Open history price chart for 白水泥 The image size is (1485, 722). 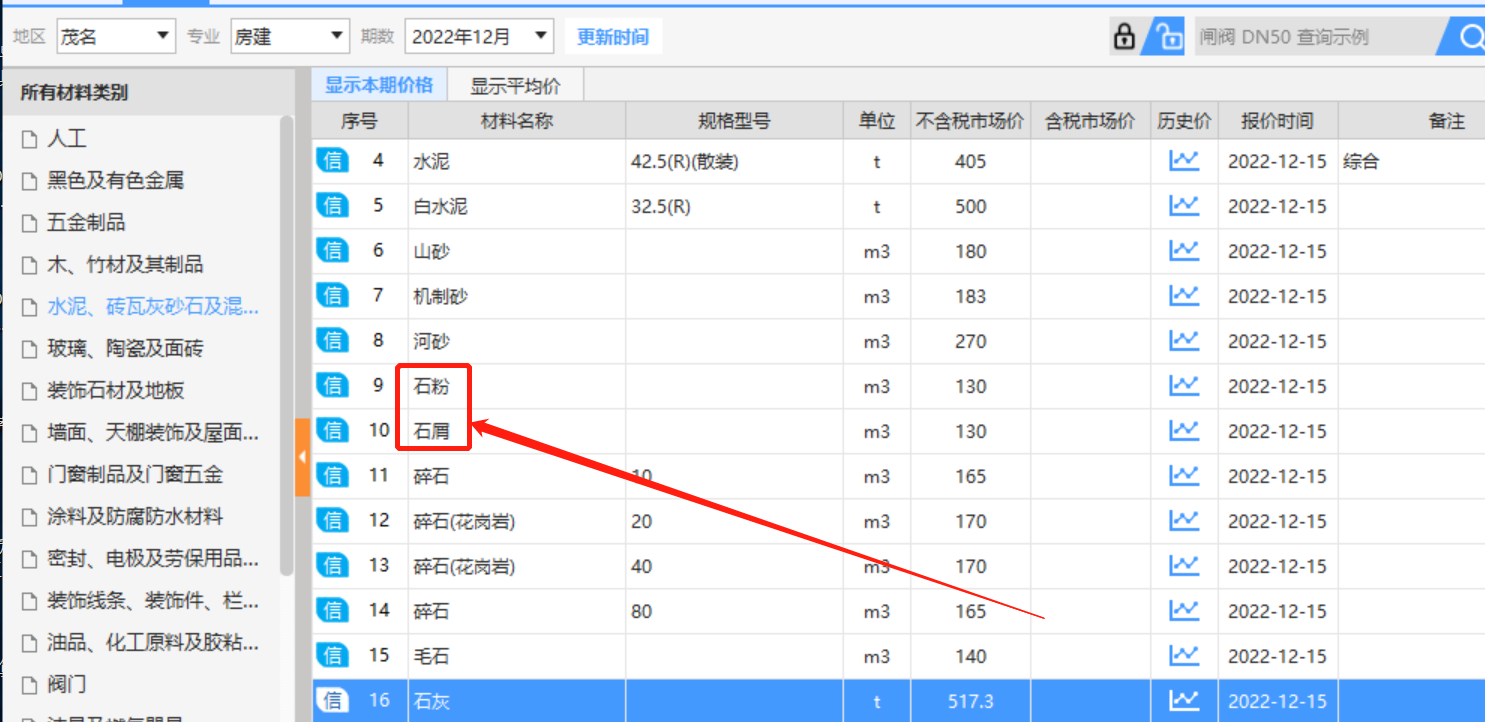(1184, 205)
